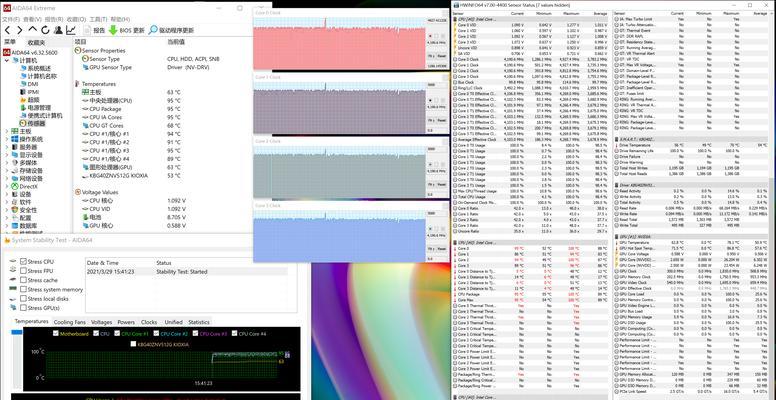Open the 文件(F) menu
The image size is (776, 400).
11,19
